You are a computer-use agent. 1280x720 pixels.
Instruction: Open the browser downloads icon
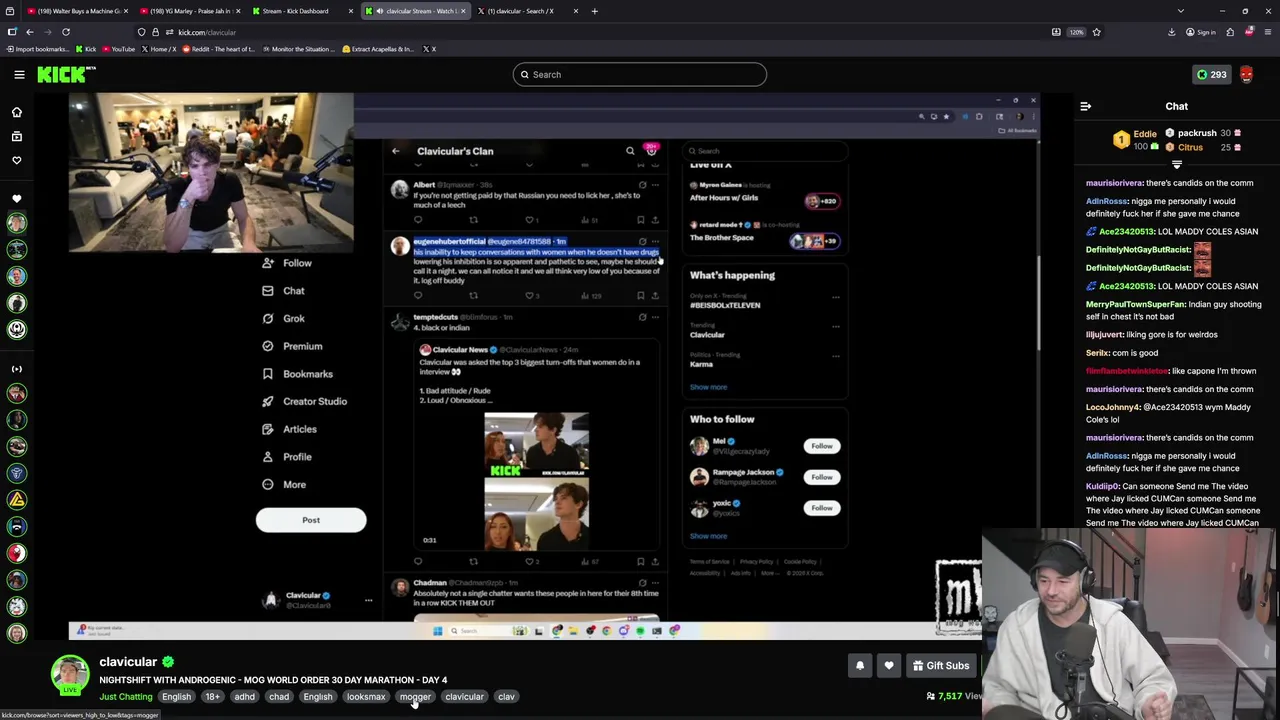point(1172,32)
